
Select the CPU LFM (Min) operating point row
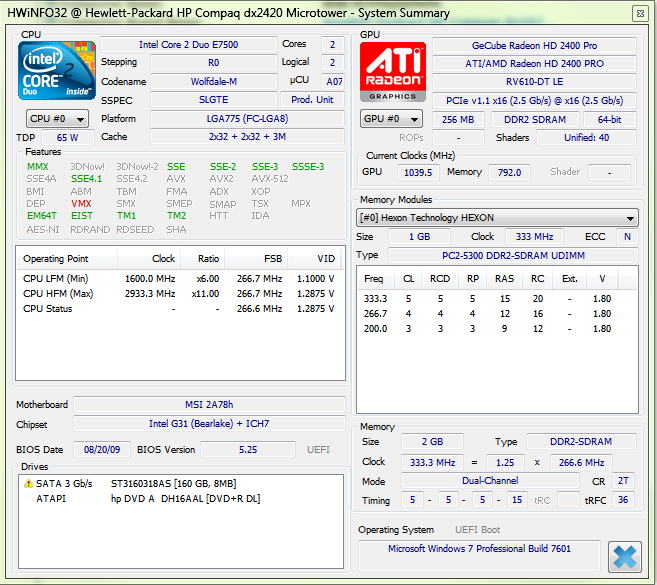pos(179,279)
